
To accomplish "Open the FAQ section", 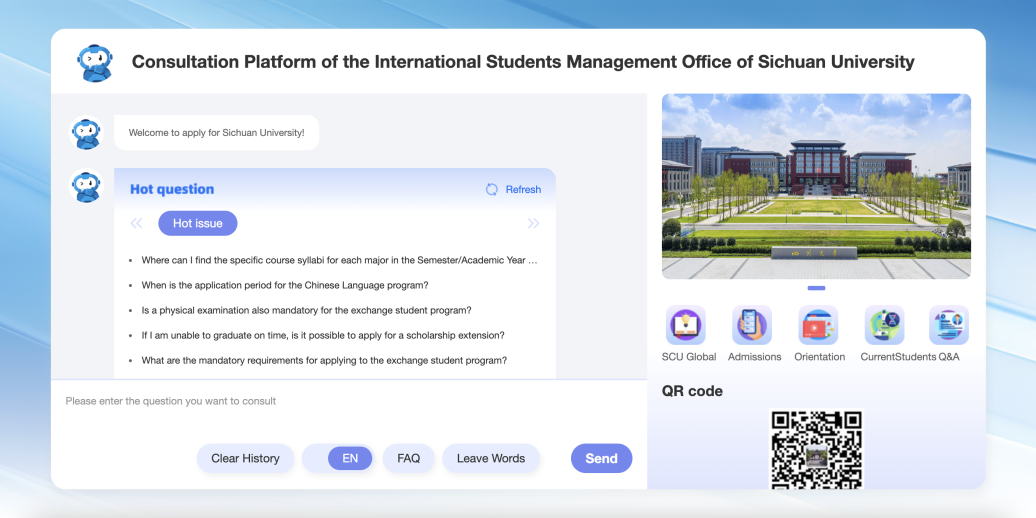I will (408, 458).
